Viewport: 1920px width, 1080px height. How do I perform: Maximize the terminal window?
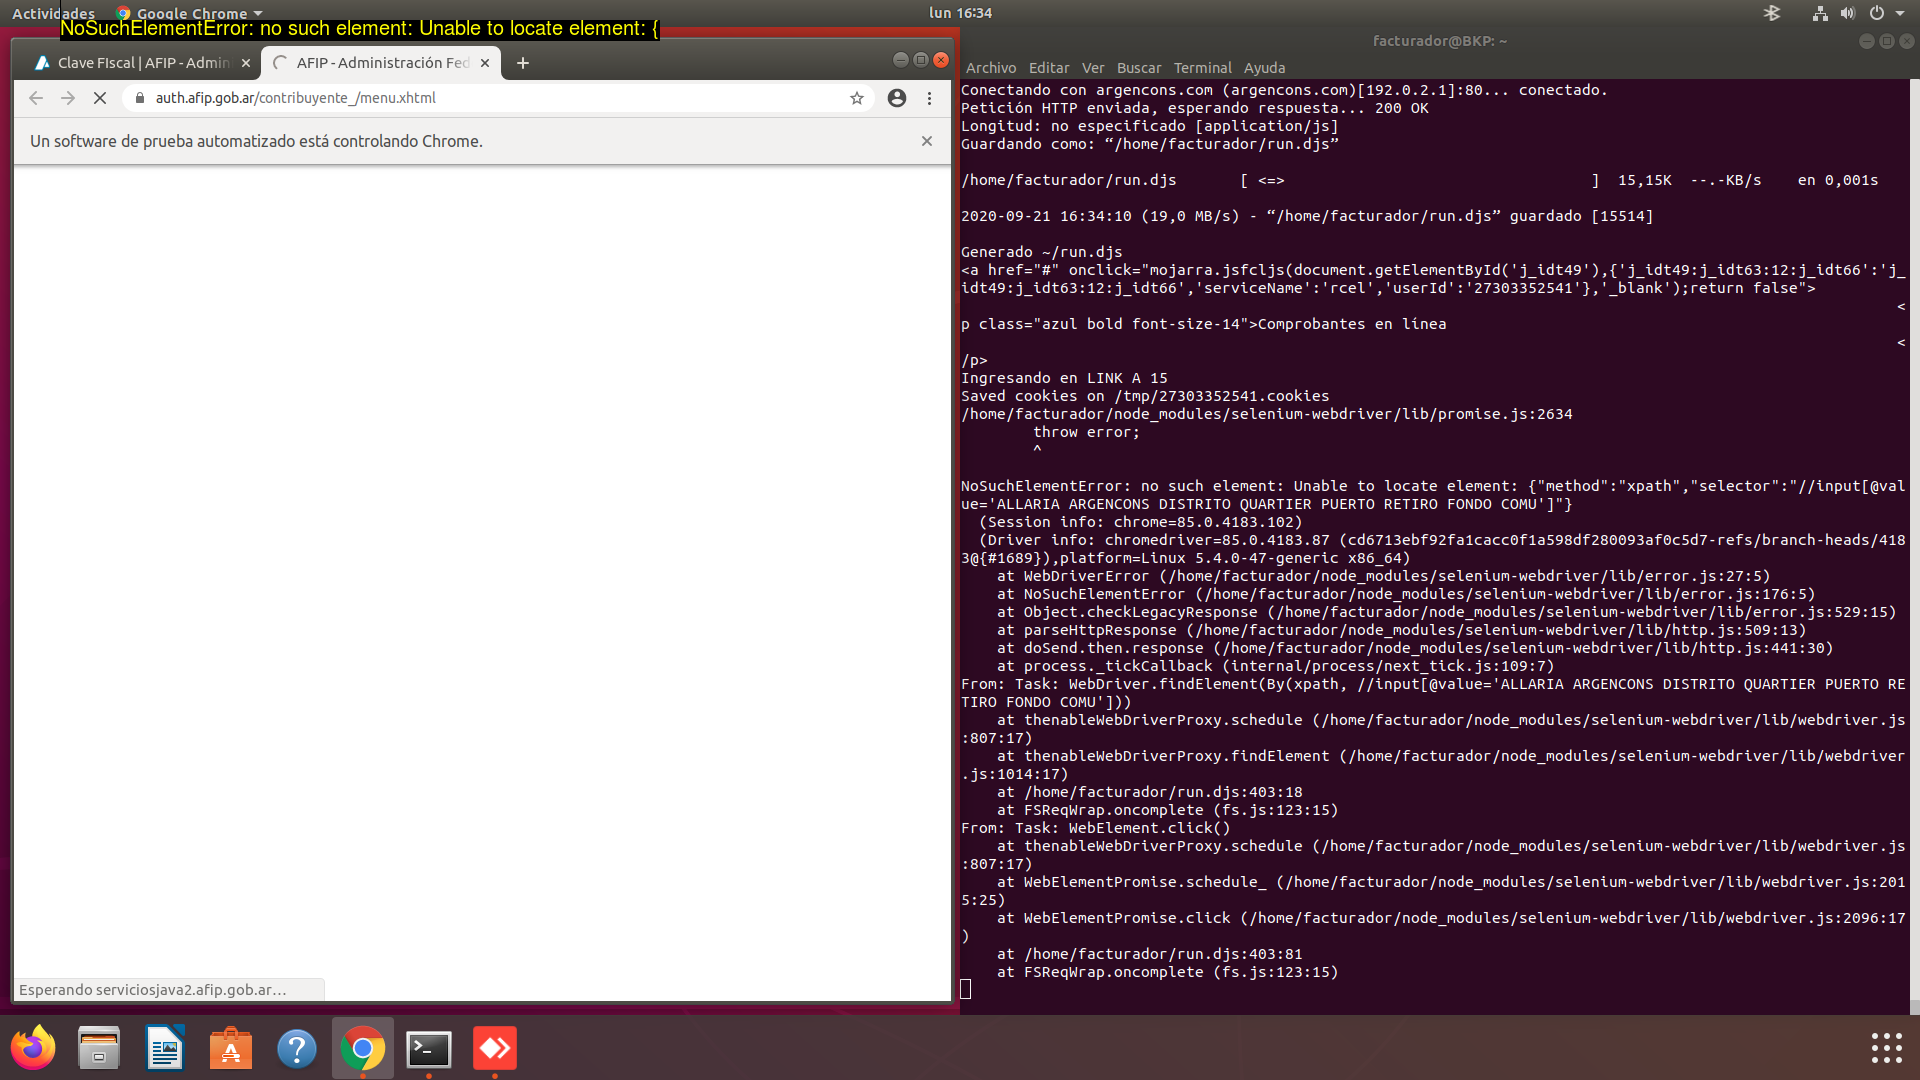point(1886,41)
